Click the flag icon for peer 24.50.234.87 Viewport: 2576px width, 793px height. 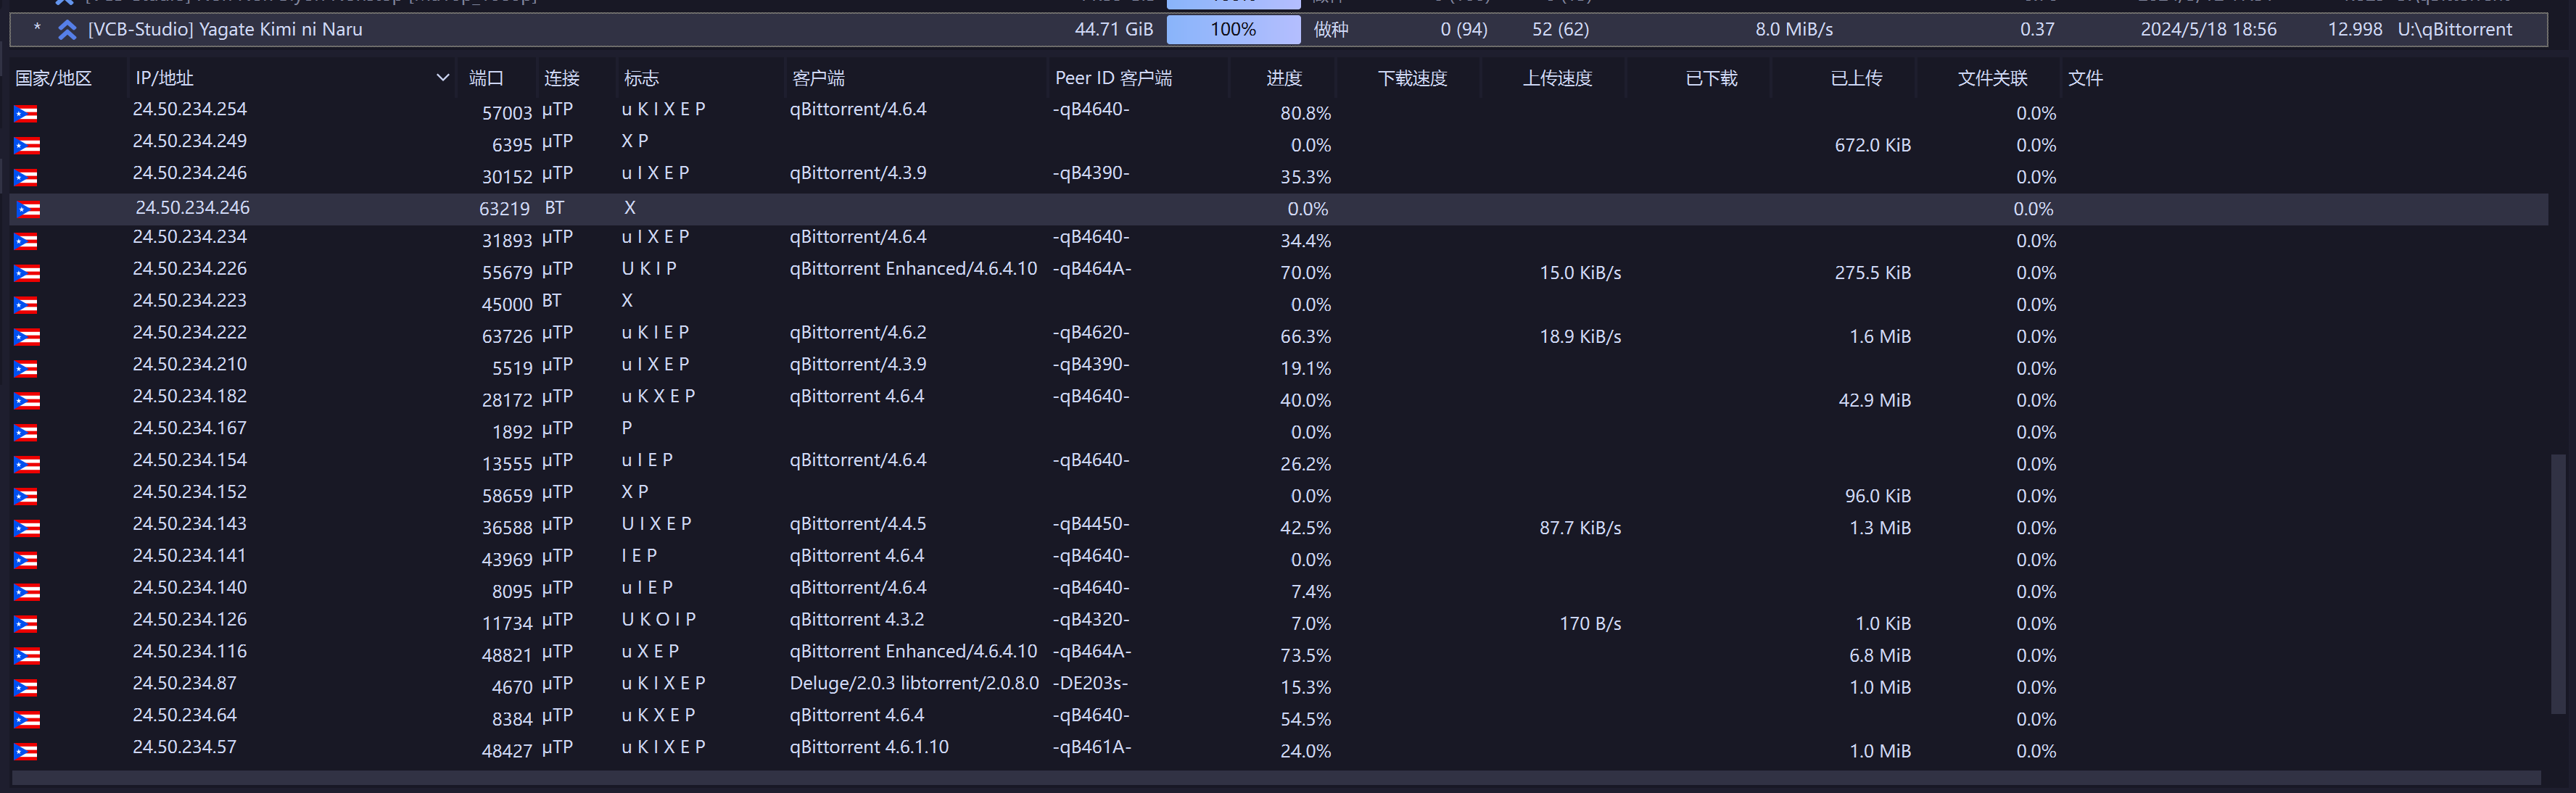tap(26, 688)
